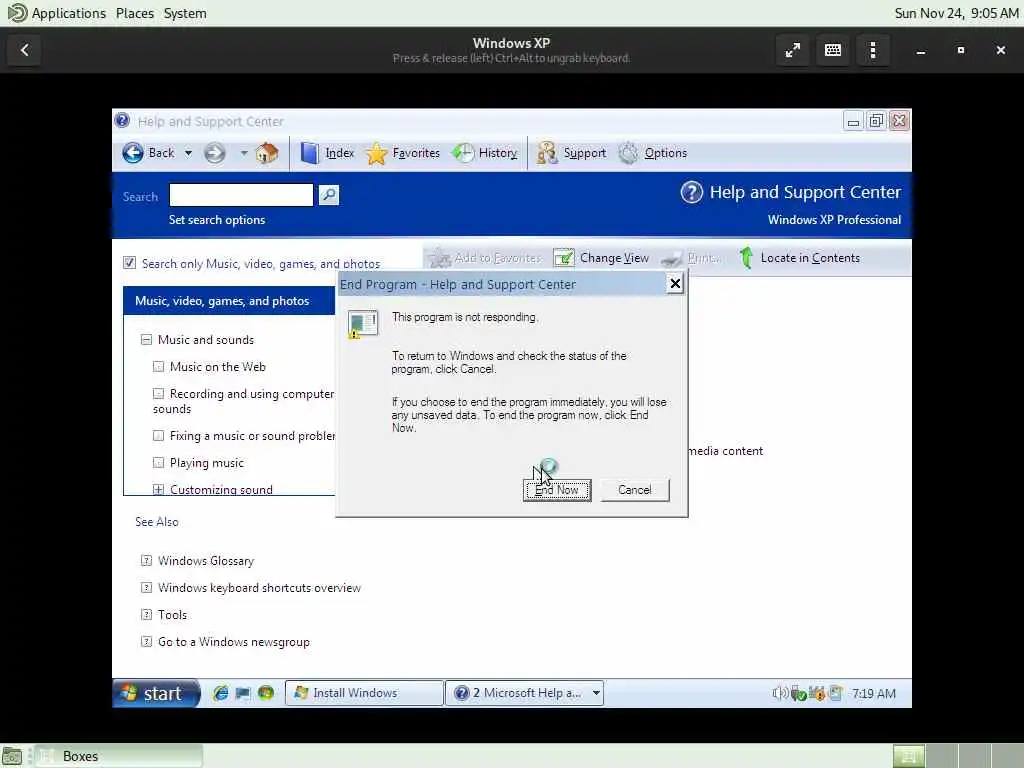Go to Help Center Home icon
Screen dimensions: 1024x768
tap(266, 153)
